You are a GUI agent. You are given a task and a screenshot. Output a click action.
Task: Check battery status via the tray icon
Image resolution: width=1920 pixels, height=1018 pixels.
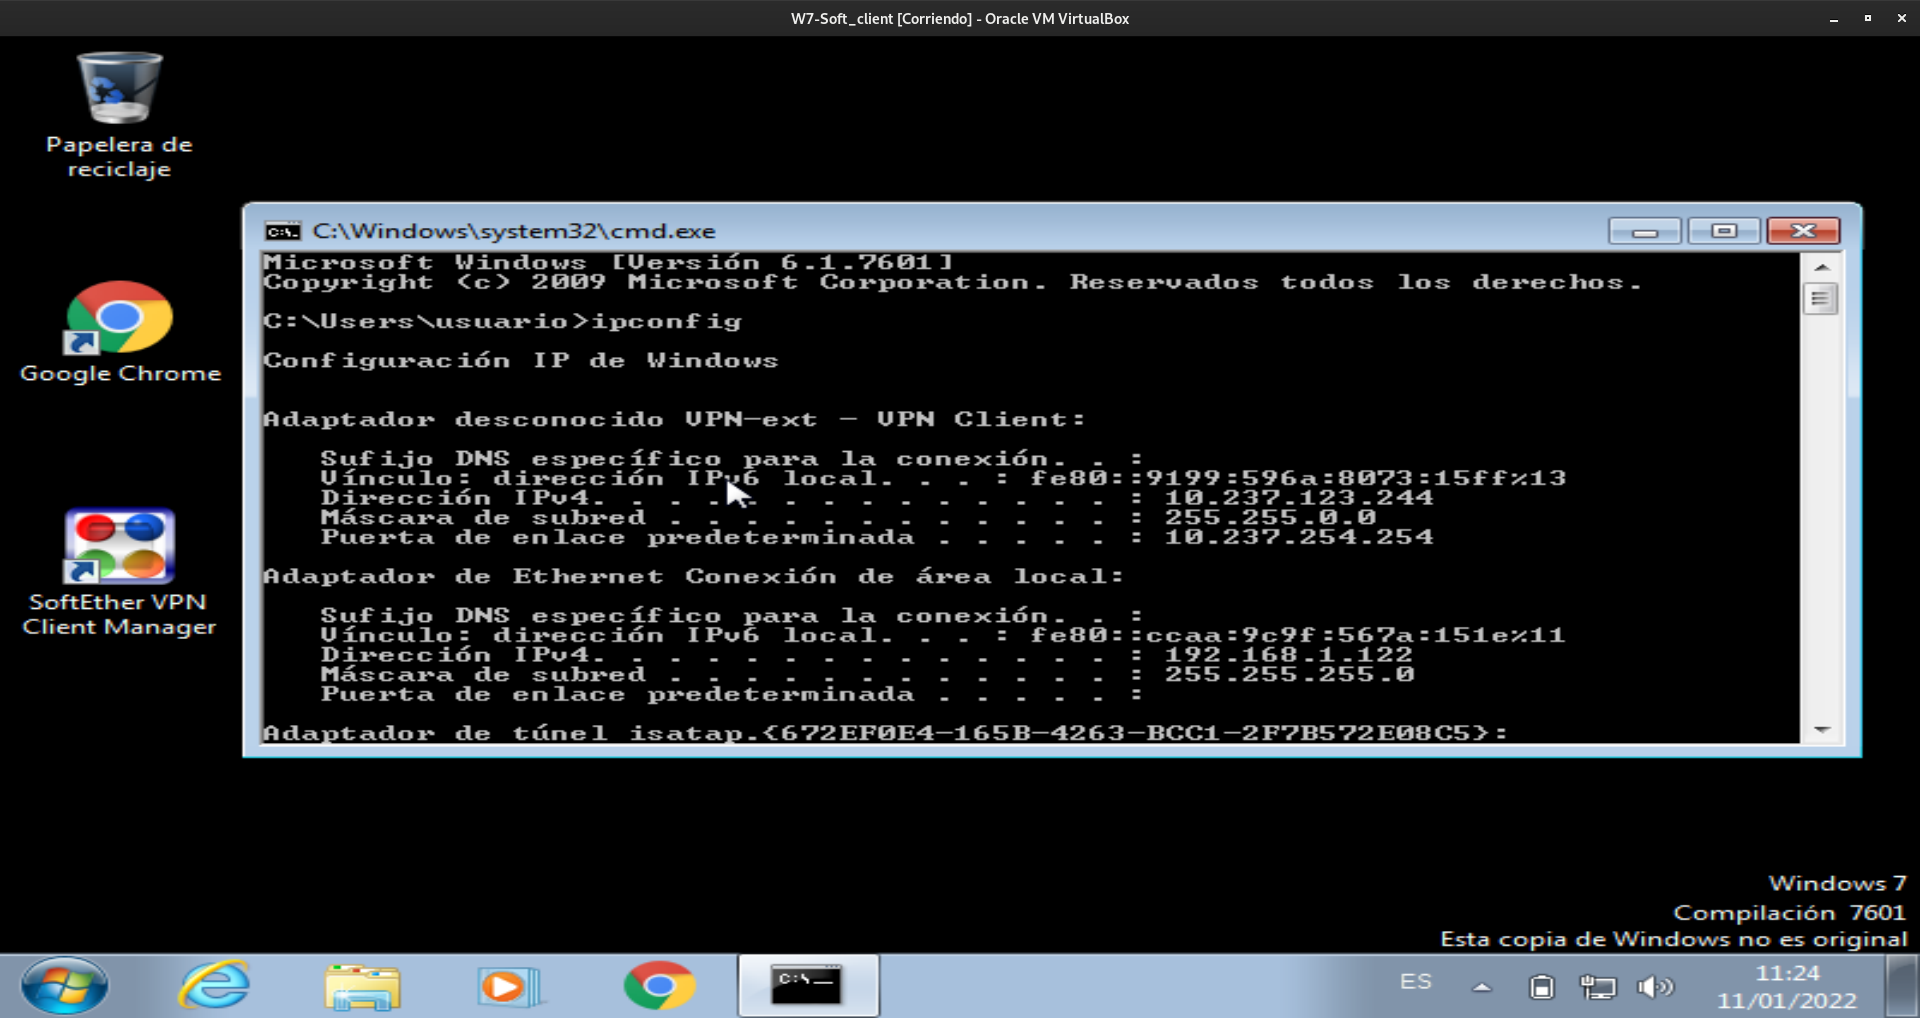[x=1543, y=986]
